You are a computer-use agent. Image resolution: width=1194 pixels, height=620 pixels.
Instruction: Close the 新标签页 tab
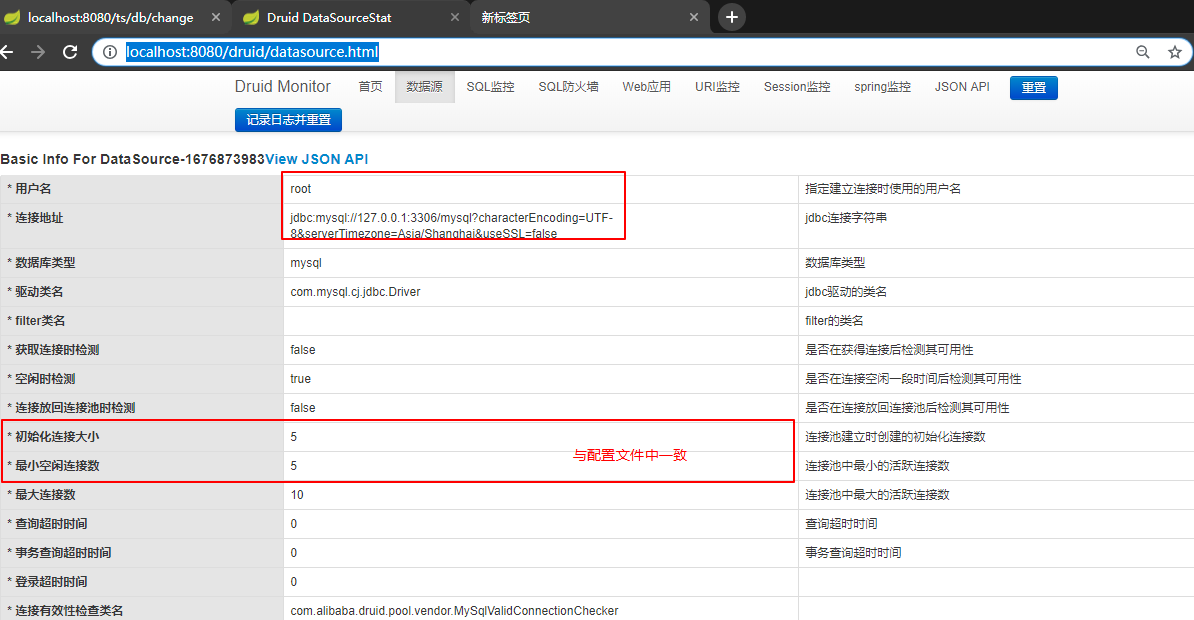693,17
